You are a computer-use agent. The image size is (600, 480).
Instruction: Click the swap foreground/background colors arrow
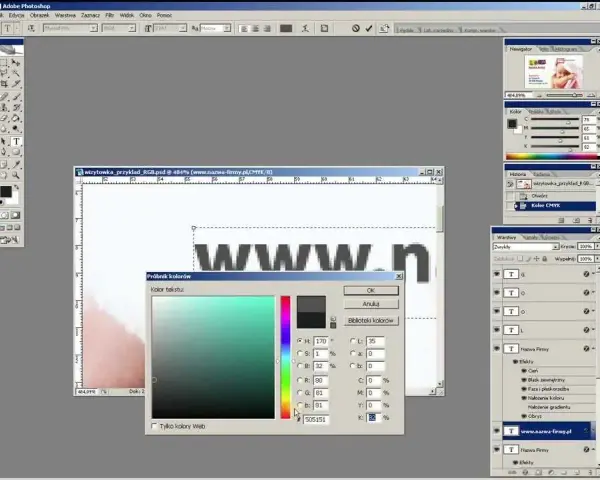click(16, 187)
